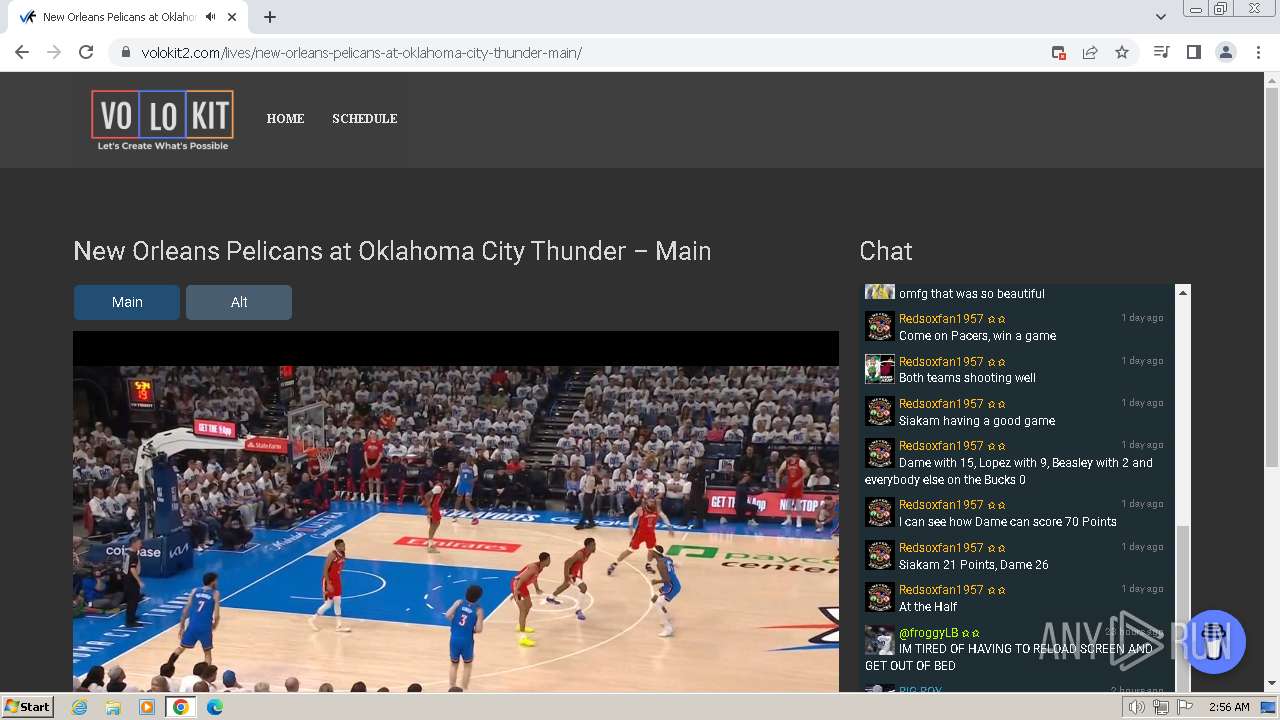The image size is (1280, 720).
Task: Click Redsoxfan1957 on 'Both teams shooting well'
Action: [941, 361]
